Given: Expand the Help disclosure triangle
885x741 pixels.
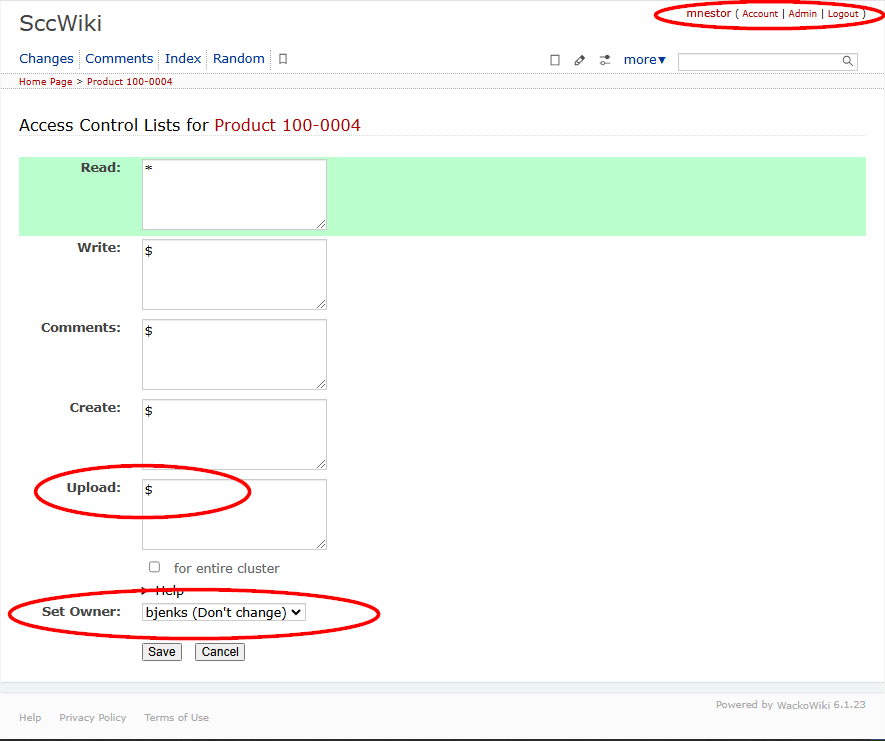Looking at the screenshot, I should (x=146, y=590).
